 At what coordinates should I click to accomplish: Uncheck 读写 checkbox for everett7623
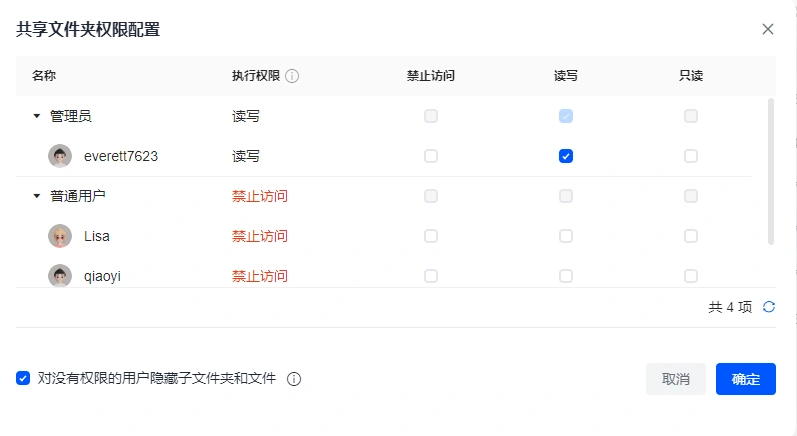pos(566,156)
